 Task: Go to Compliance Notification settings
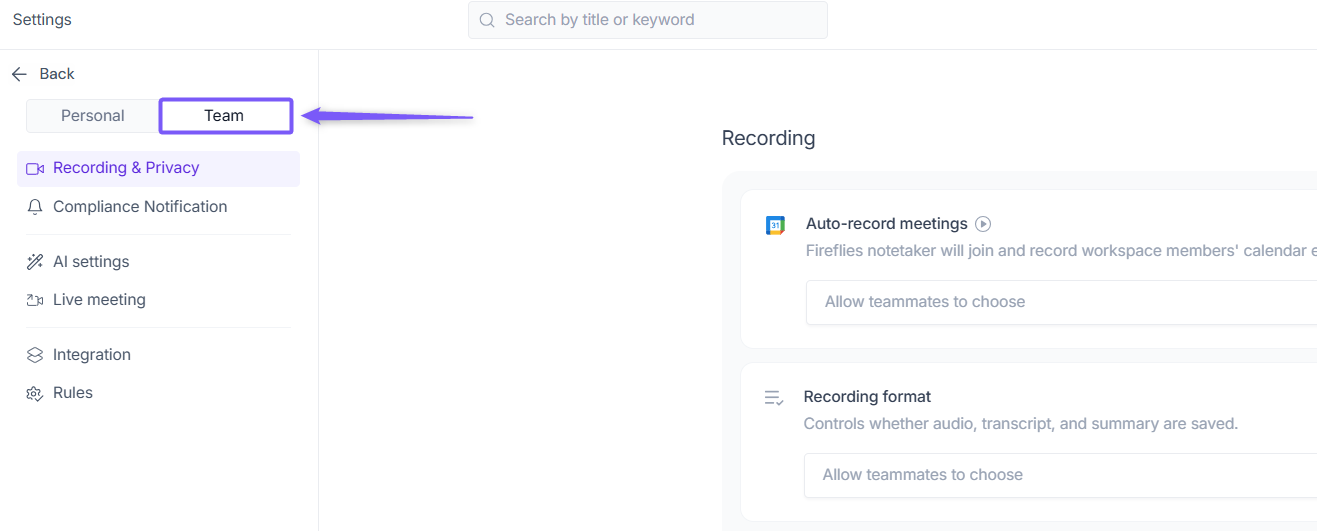tap(140, 207)
